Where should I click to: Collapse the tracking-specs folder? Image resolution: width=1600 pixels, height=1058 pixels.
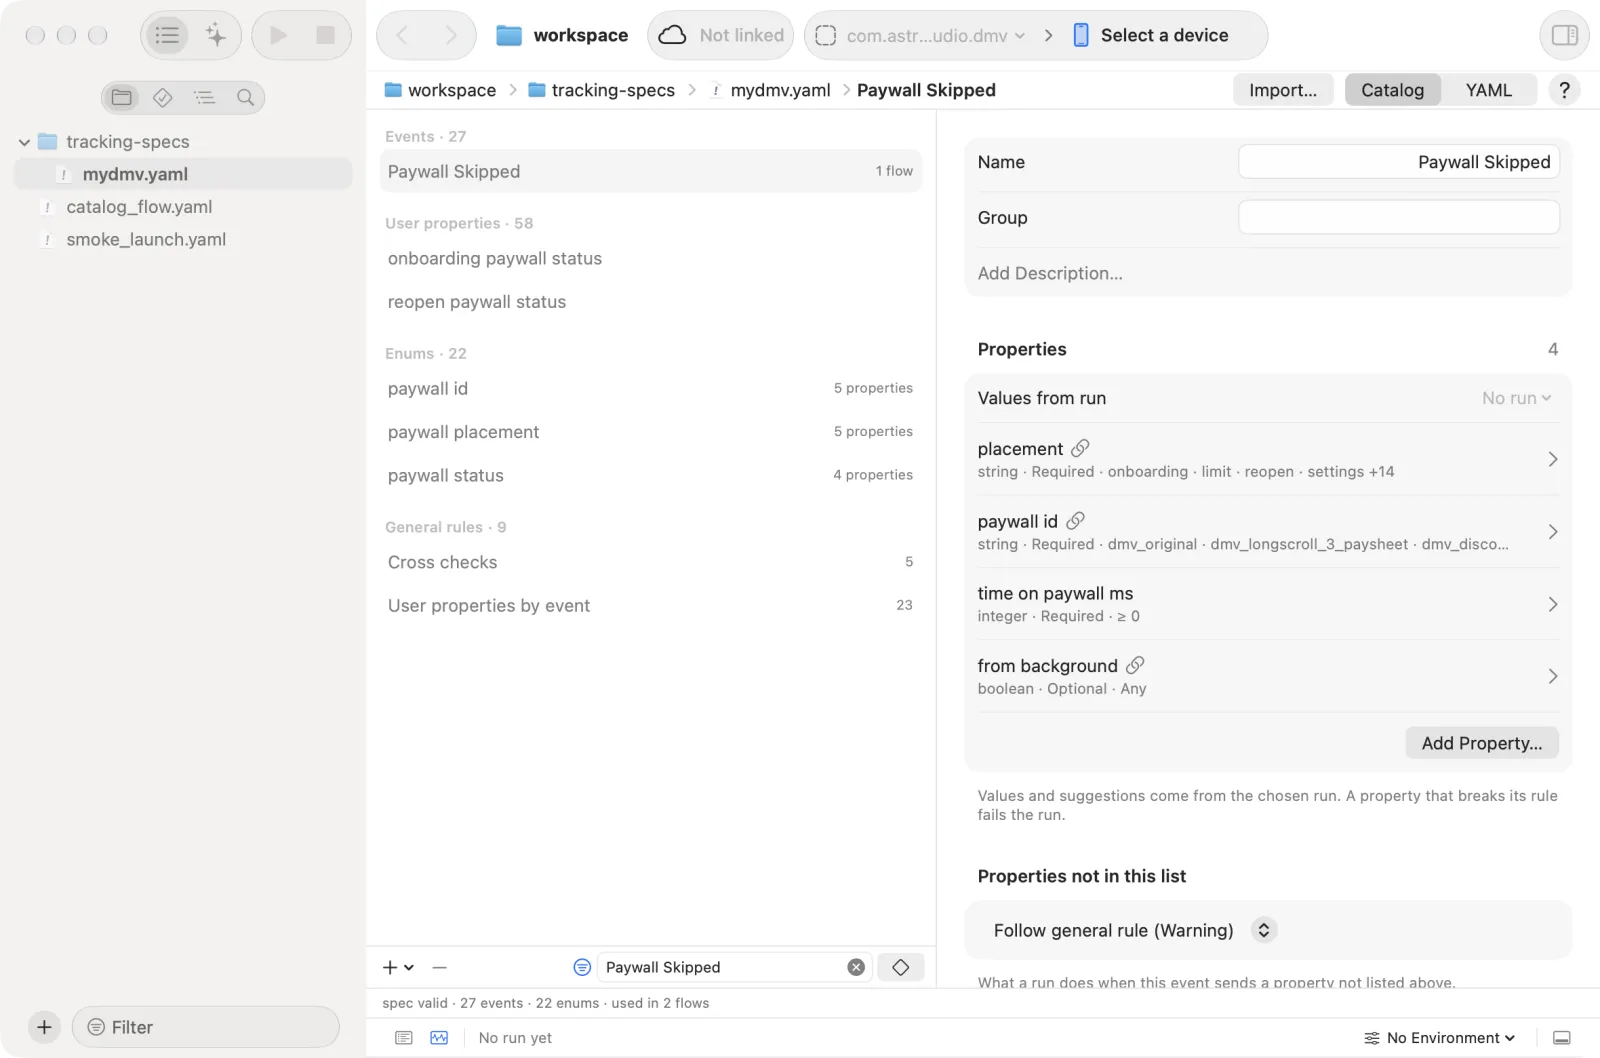(24, 142)
